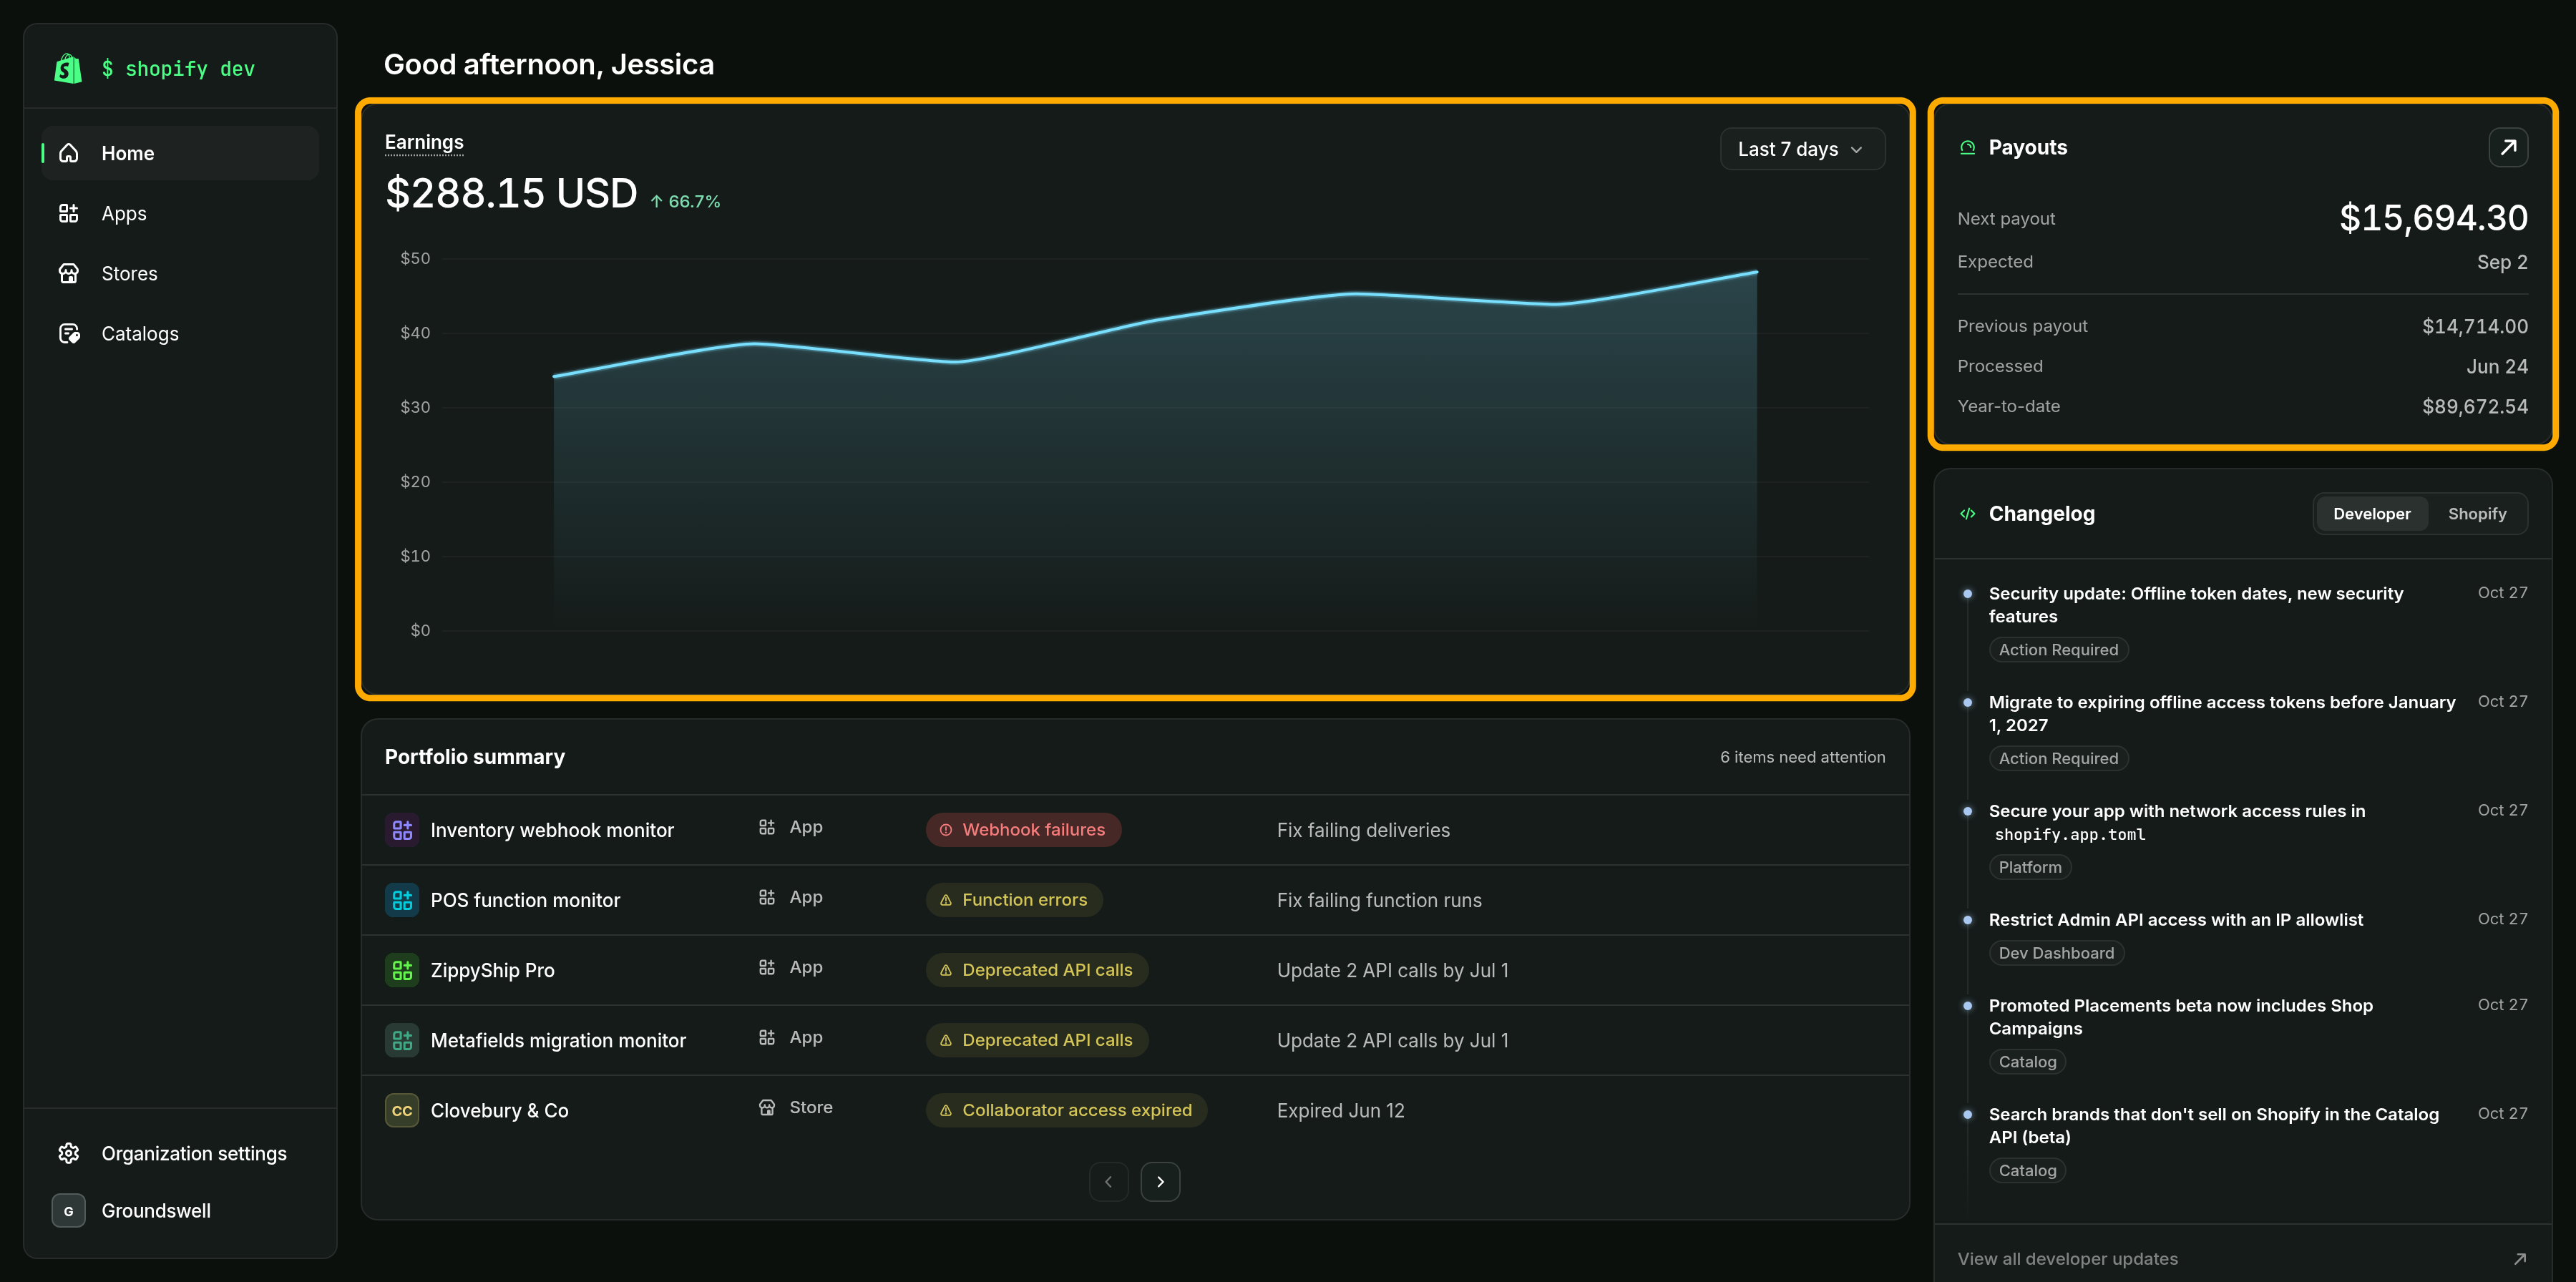Click the POS function monitor blue app icon

402,900
